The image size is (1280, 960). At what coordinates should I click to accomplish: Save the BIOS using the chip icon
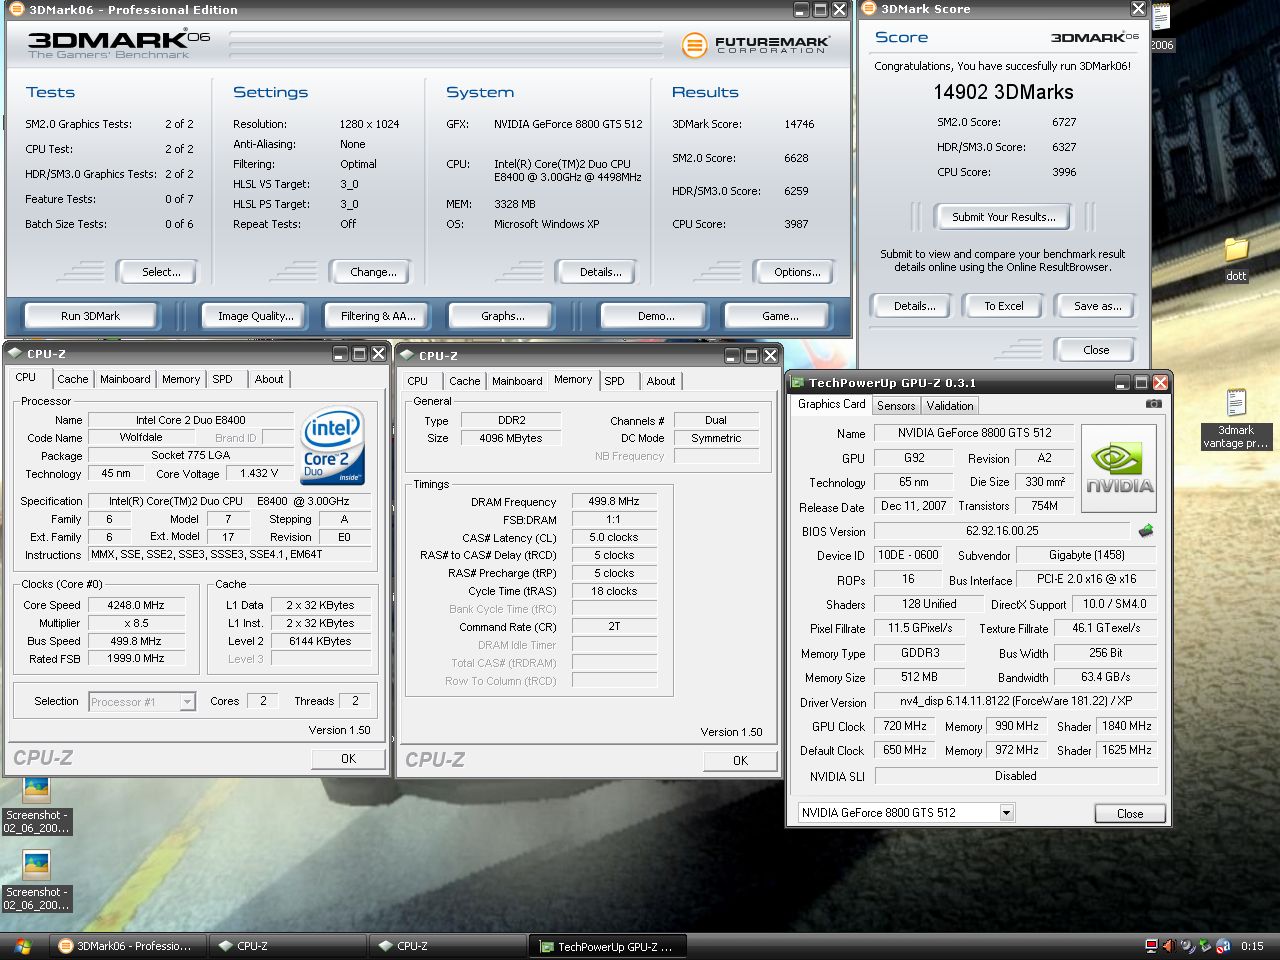[x=1146, y=531]
